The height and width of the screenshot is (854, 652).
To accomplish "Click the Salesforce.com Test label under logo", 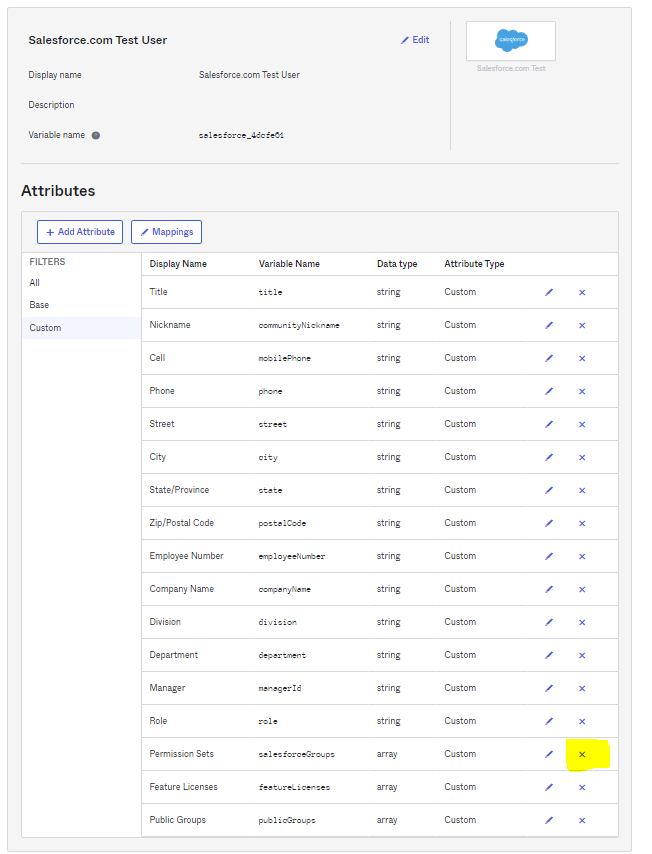I will click(x=511, y=68).
